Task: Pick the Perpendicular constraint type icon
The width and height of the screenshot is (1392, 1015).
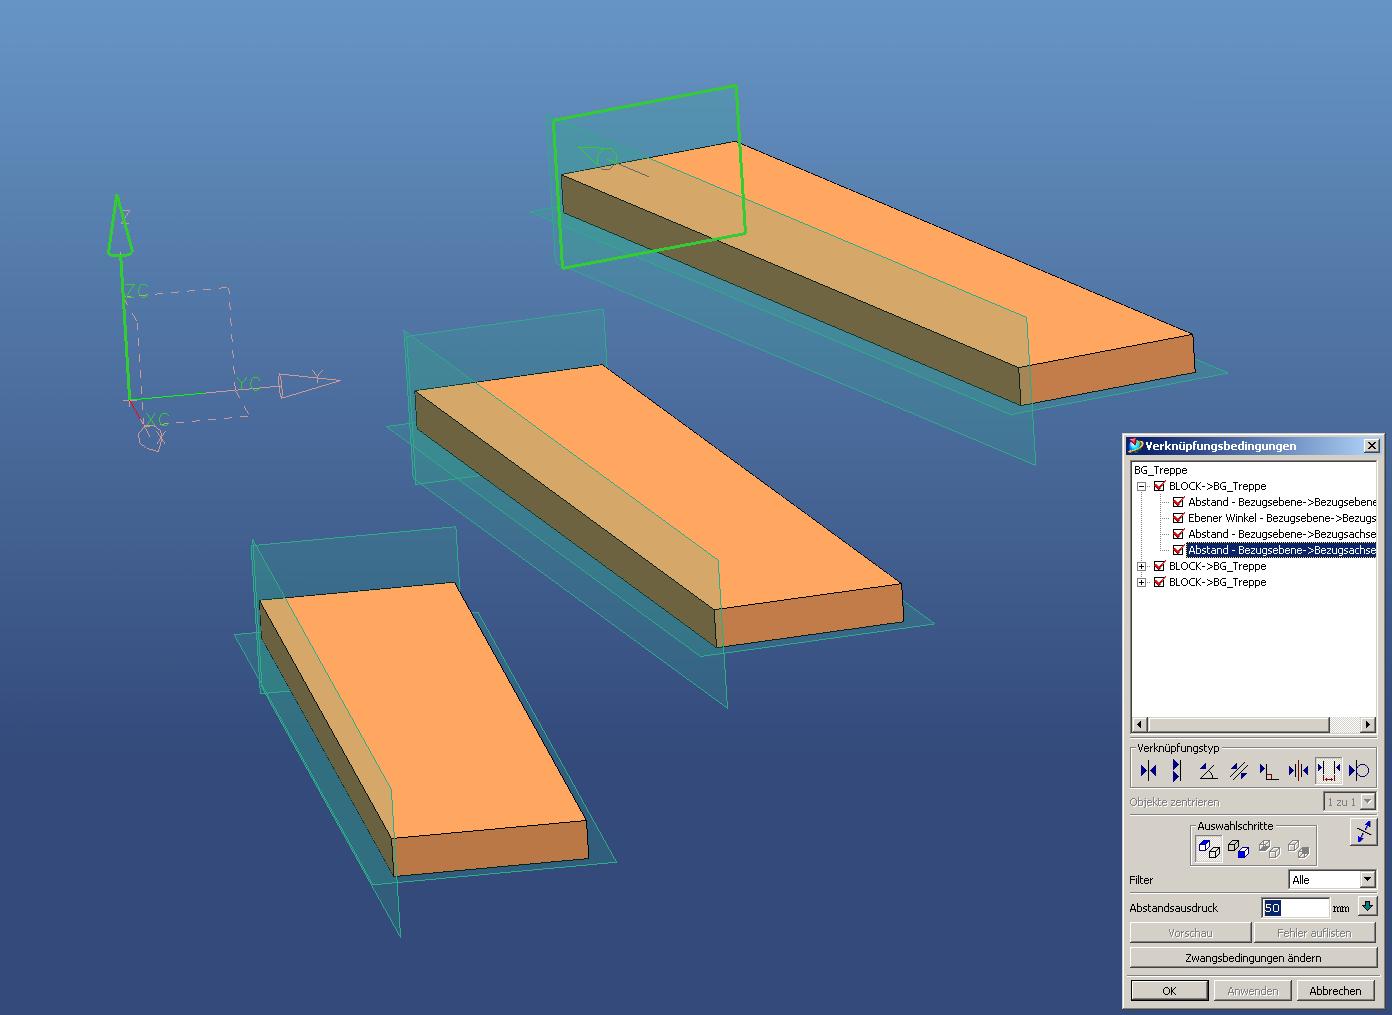Action: coord(1268,770)
